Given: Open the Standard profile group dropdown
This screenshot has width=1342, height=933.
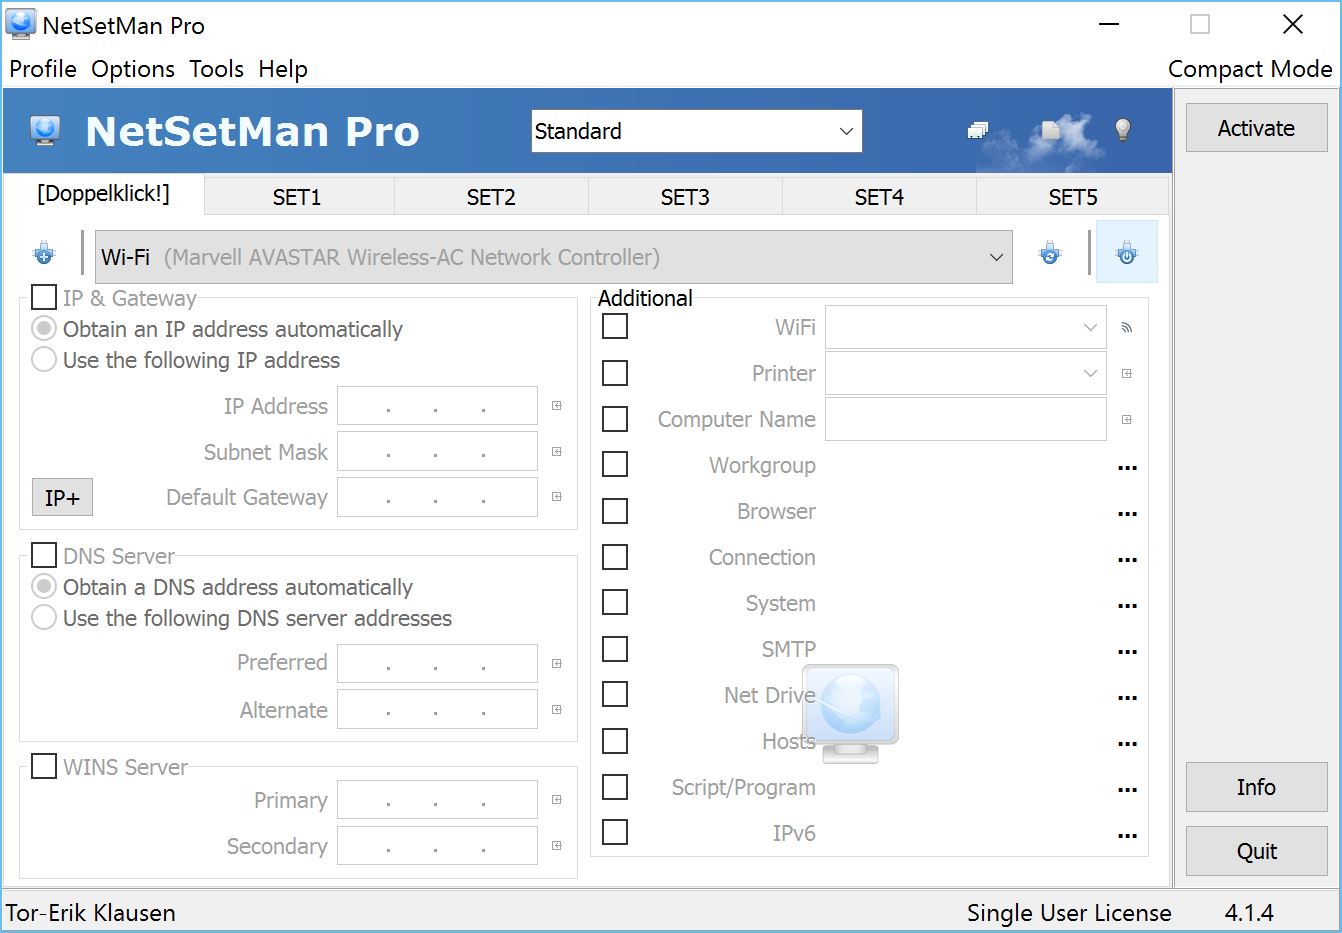Looking at the screenshot, I should pos(696,131).
